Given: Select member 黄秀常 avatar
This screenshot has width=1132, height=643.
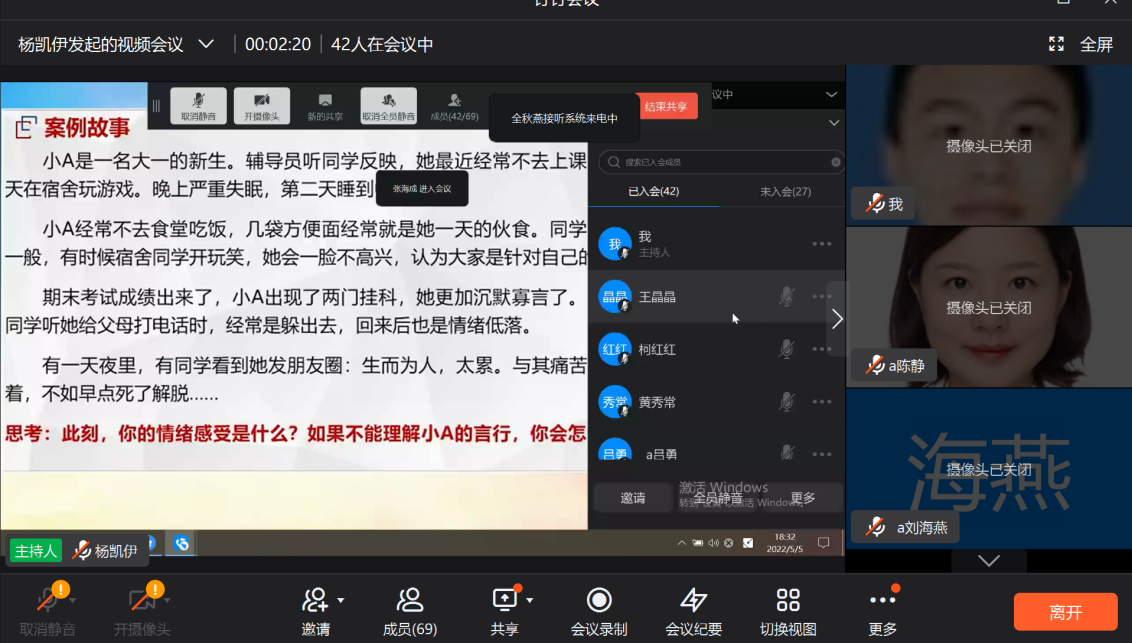Looking at the screenshot, I should 615,401.
